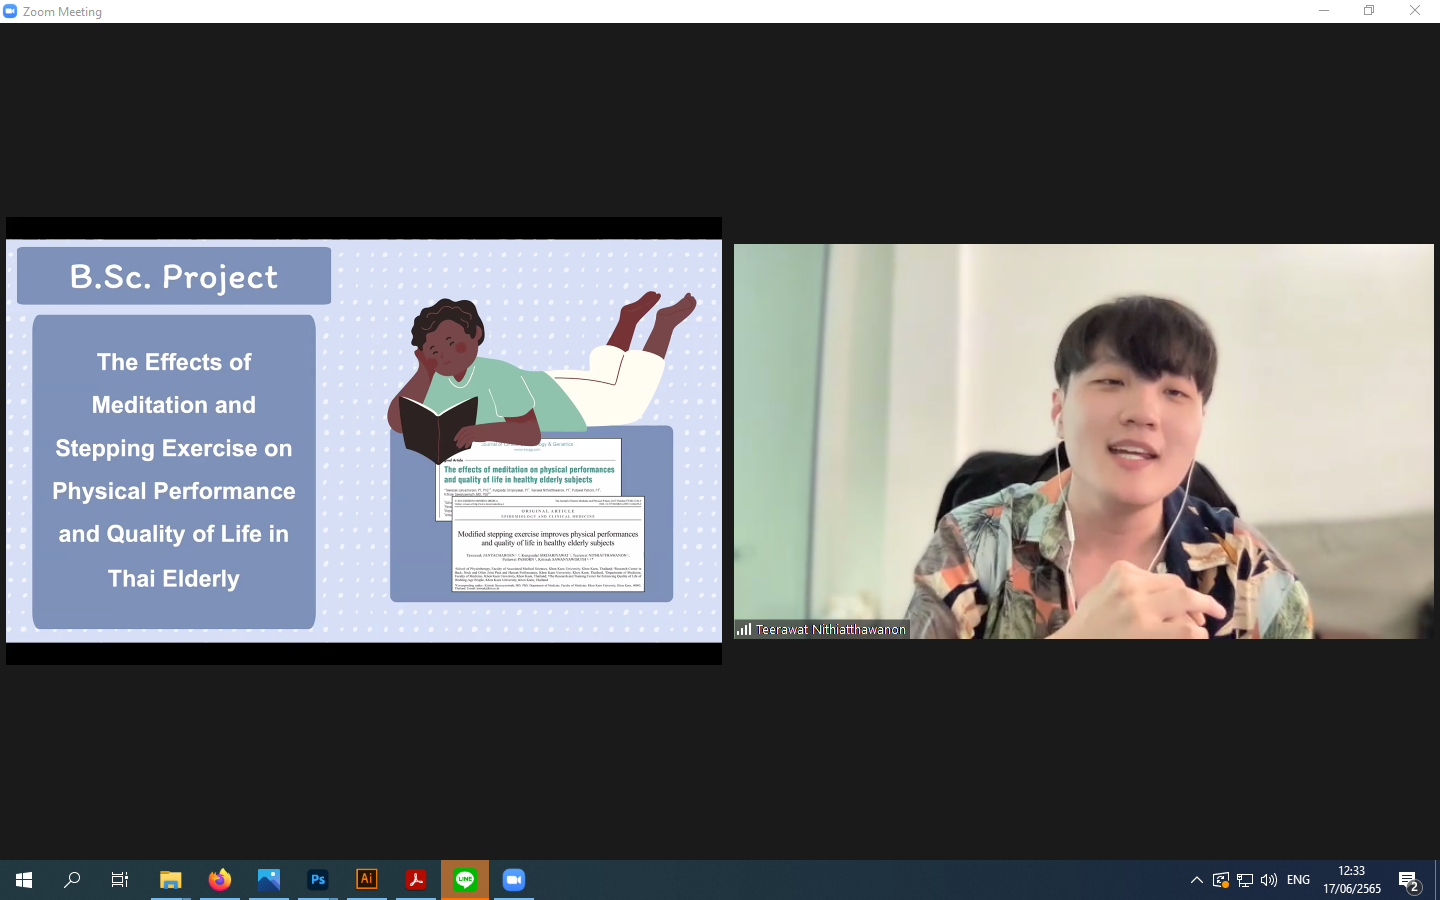Viewport: 1440px width, 900px height.
Task: Open the LINE app from the taskbar
Action: click(x=465, y=880)
